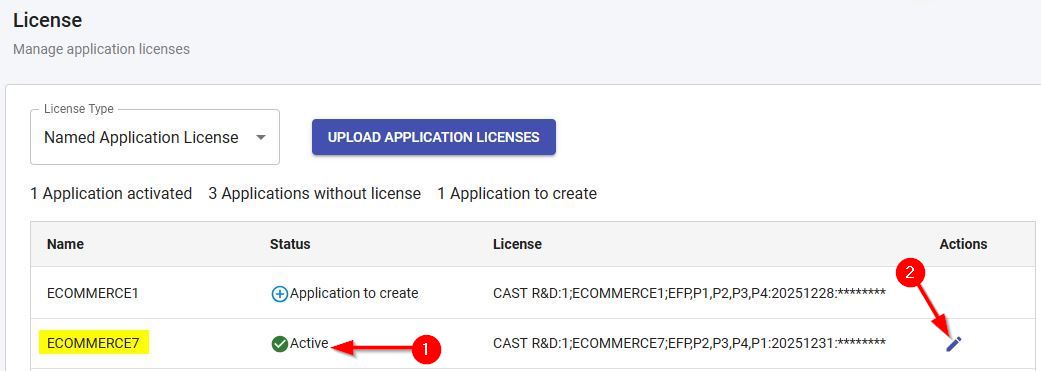Sort by the Name column header
Screen dimensions: 1041x371
tap(65, 244)
